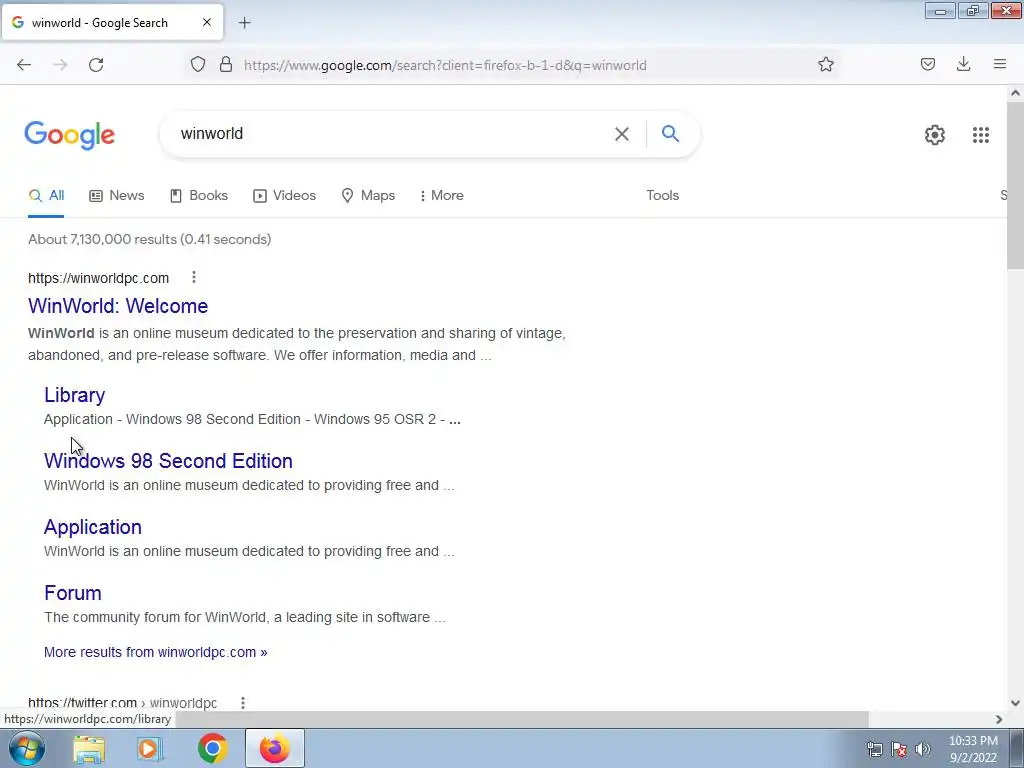Launch Google Chrome from the taskbar
1024x768 pixels.
coord(212,748)
